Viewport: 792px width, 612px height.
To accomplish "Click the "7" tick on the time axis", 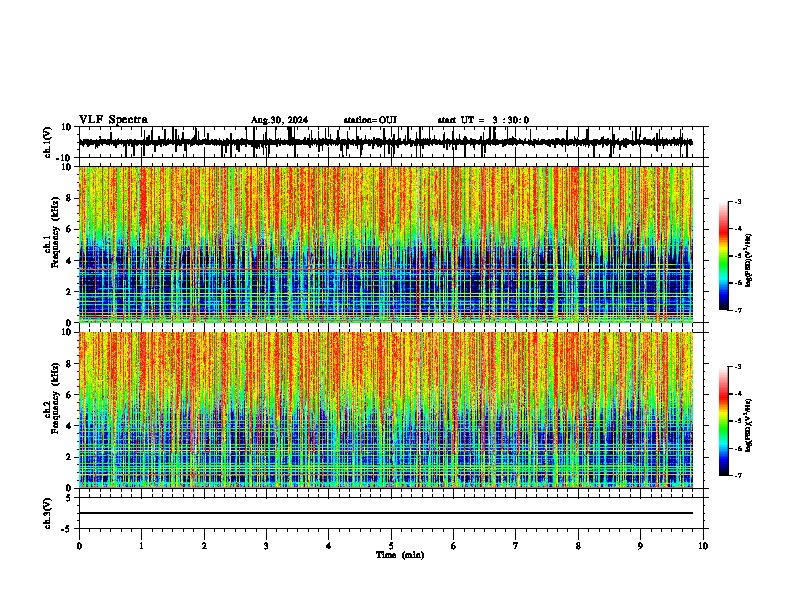I will pos(516,546).
